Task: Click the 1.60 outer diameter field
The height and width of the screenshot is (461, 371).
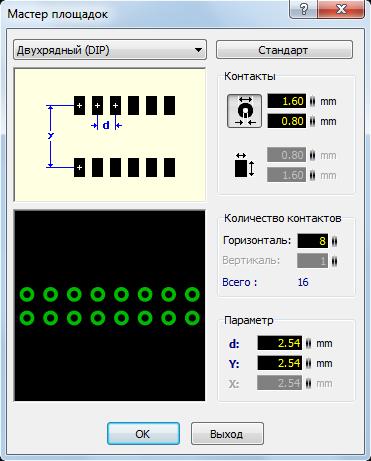Action: (x=287, y=101)
